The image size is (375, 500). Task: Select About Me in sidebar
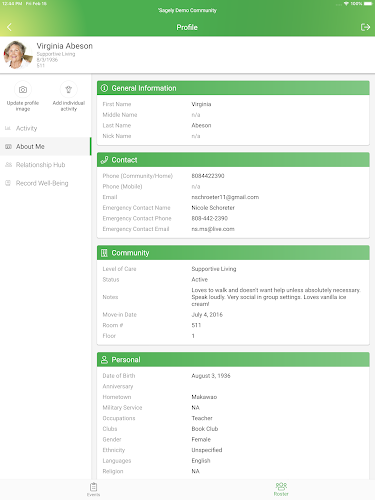pyautogui.click(x=46, y=146)
